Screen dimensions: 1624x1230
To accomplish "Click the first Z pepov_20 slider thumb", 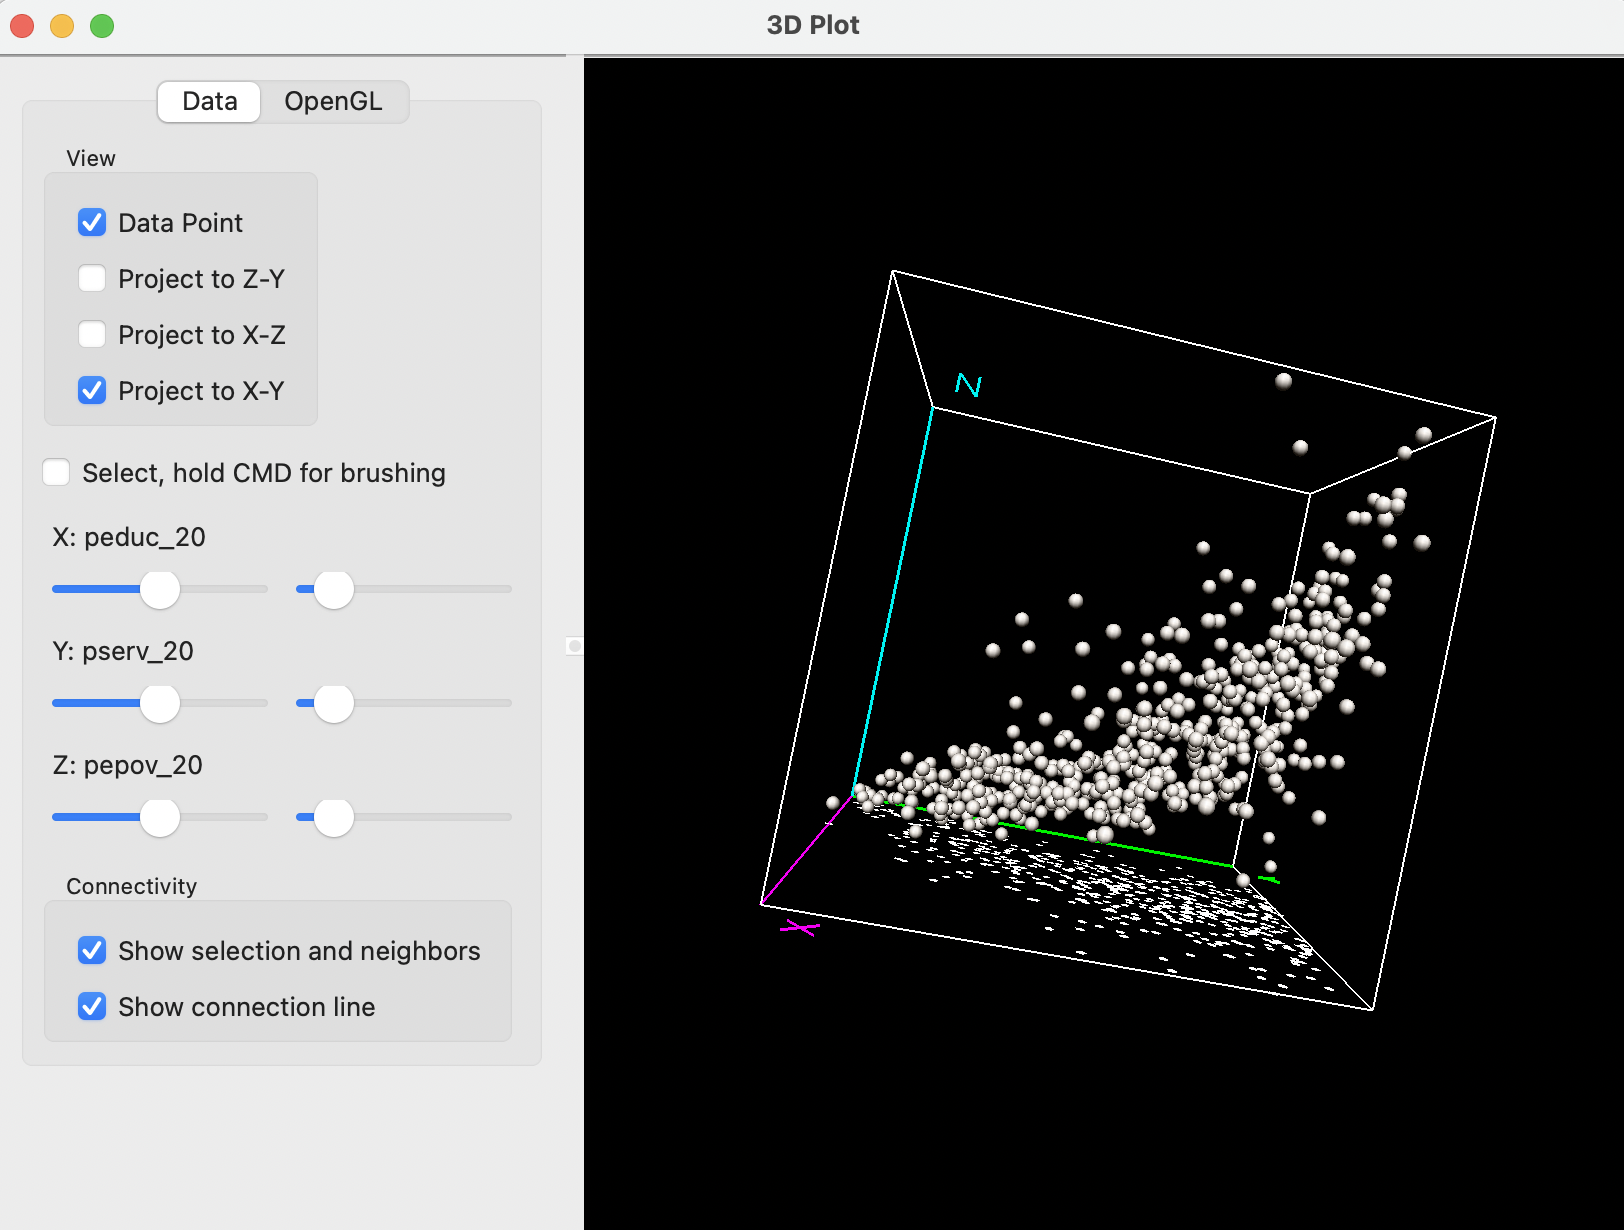I will click(160, 817).
